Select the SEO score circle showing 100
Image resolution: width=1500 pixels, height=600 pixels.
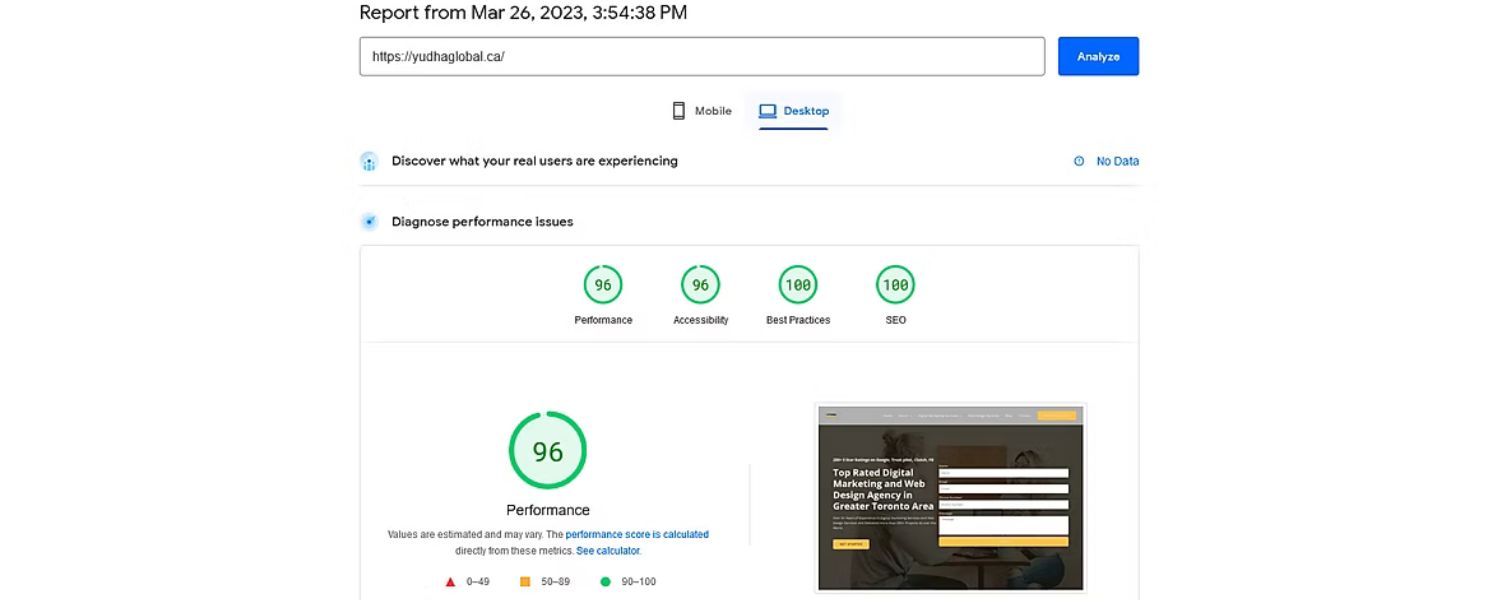(895, 284)
